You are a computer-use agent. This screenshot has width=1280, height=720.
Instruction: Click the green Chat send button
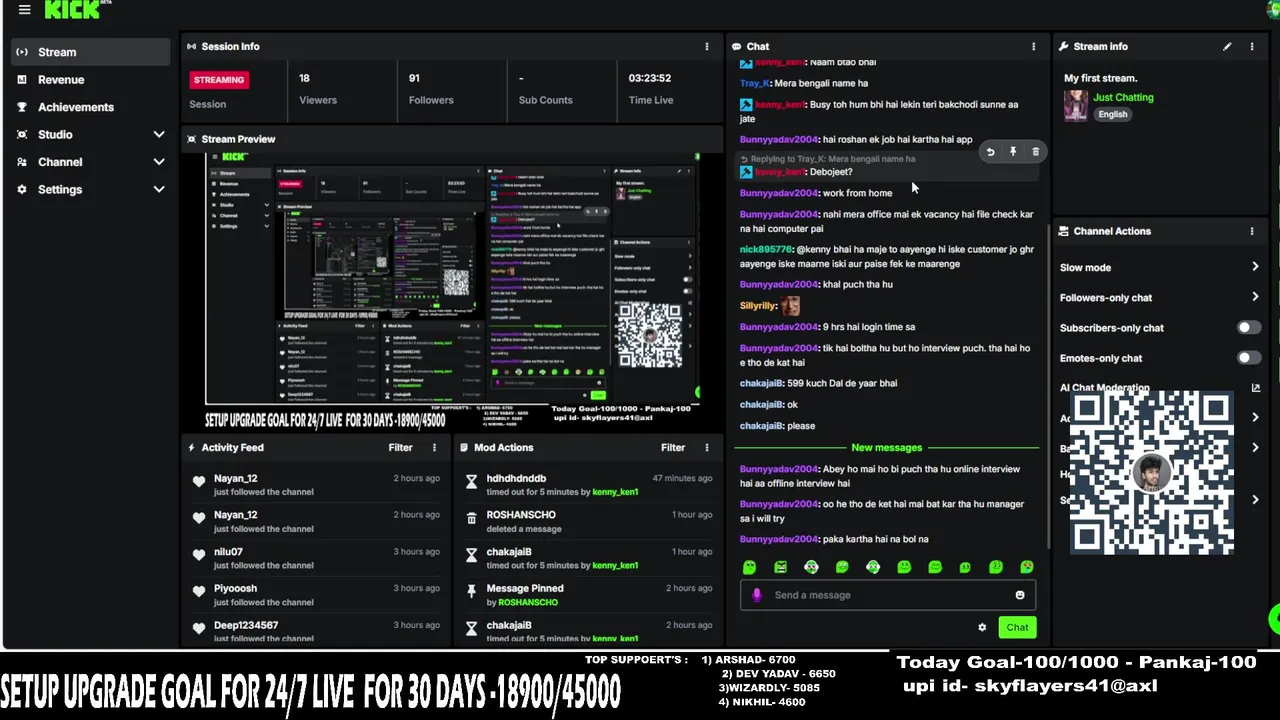1017,627
